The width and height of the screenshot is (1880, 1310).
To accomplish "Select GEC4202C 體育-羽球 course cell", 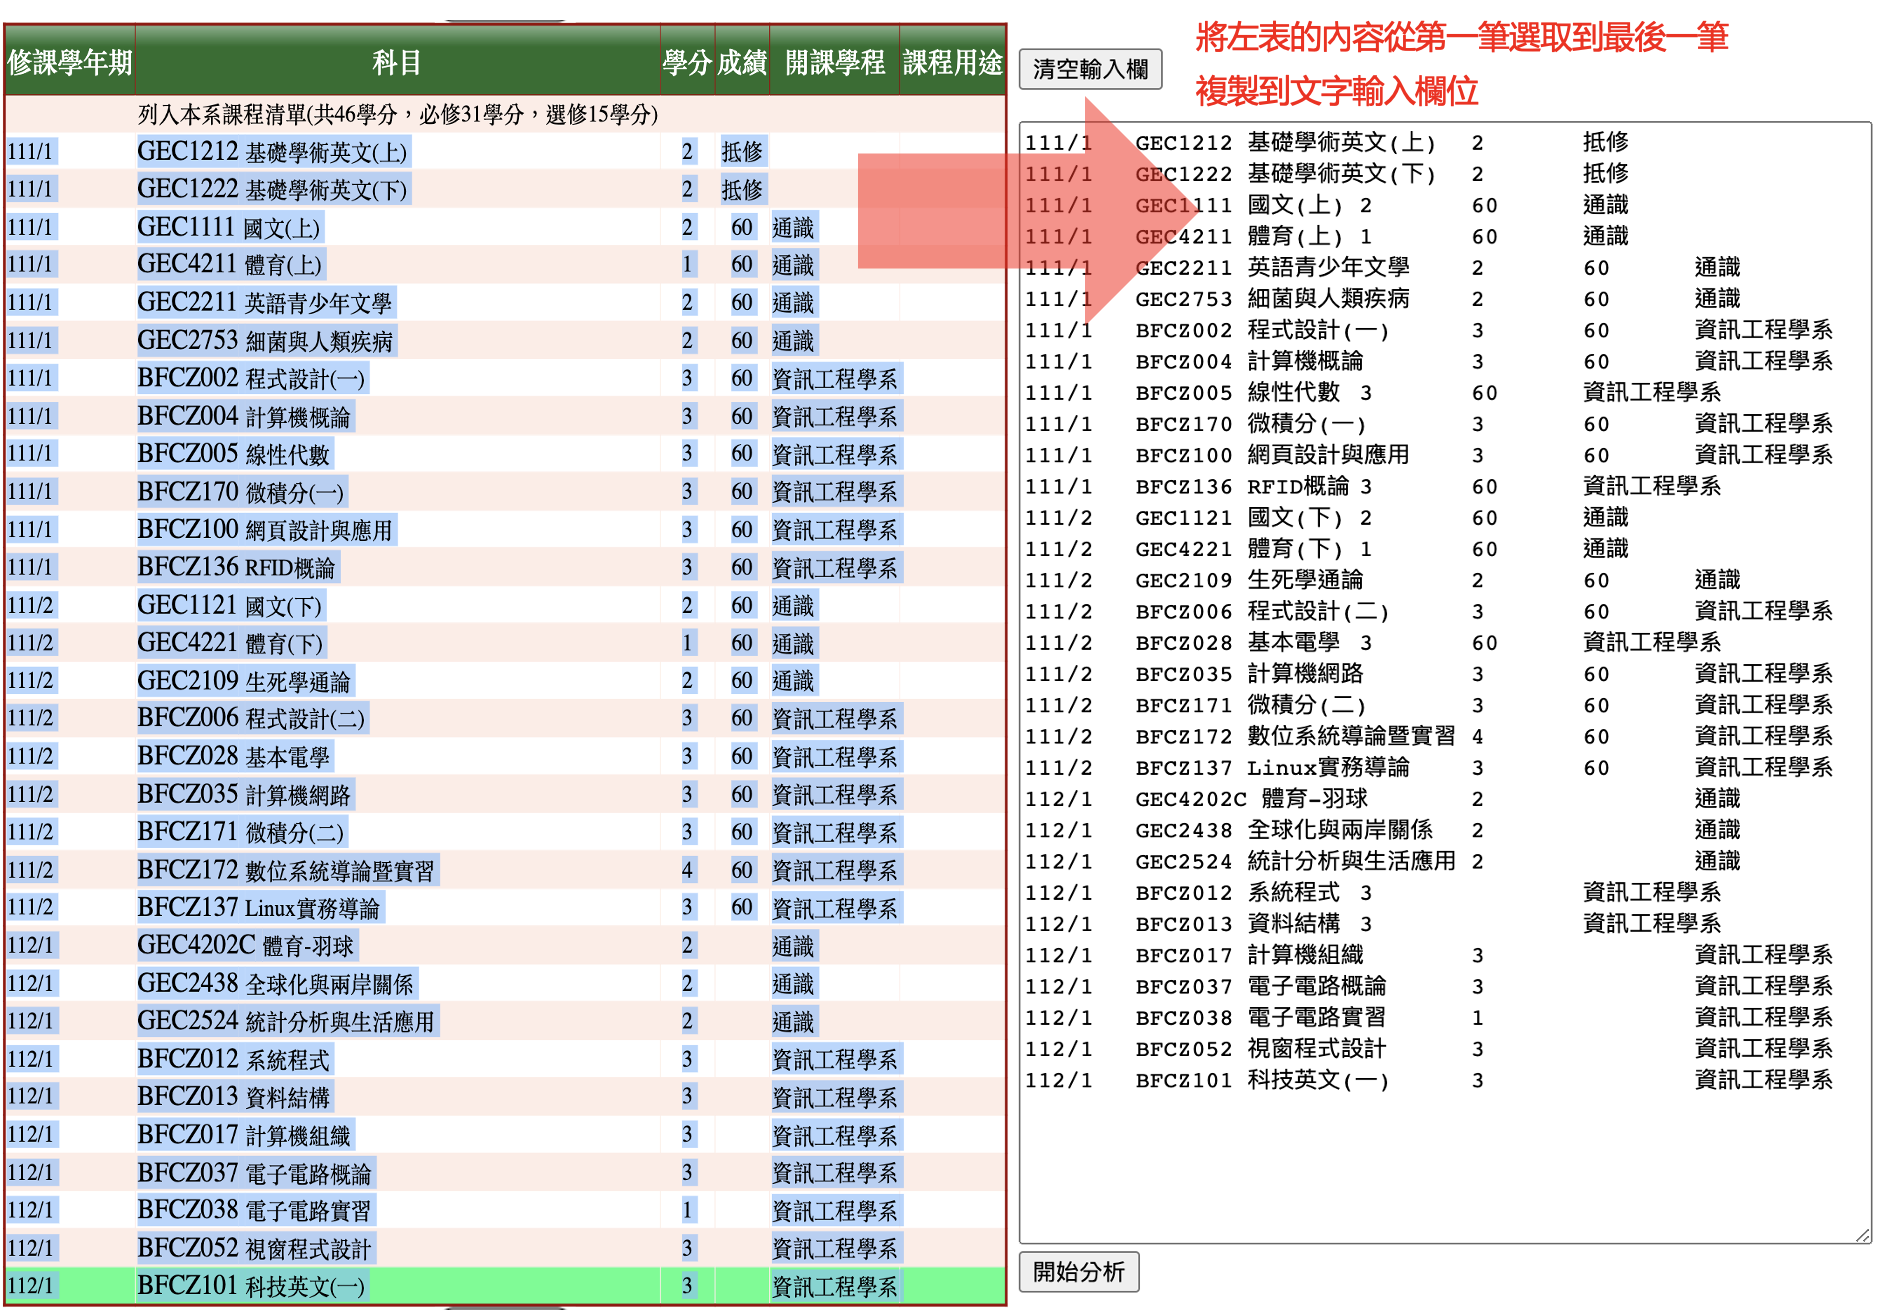I will [x=246, y=946].
